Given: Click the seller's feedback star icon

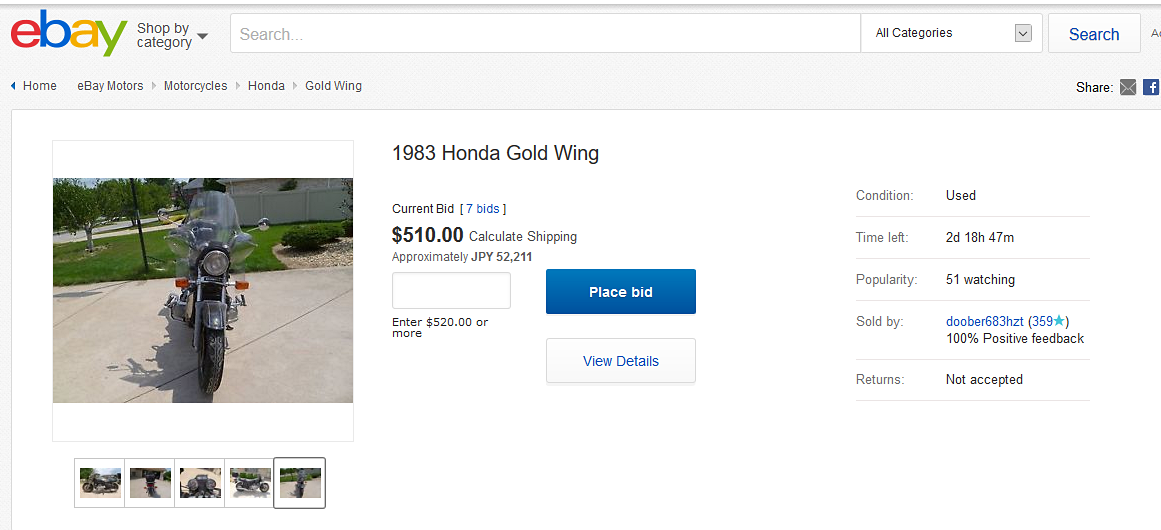Looking at the screenshot, I should [x=1059, y=321].
